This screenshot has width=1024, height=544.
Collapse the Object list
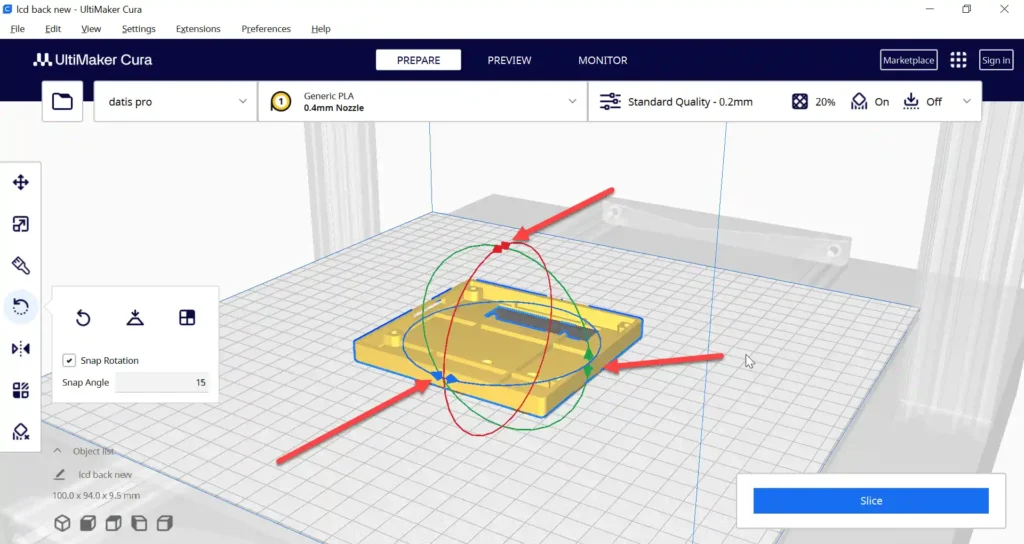57,451
